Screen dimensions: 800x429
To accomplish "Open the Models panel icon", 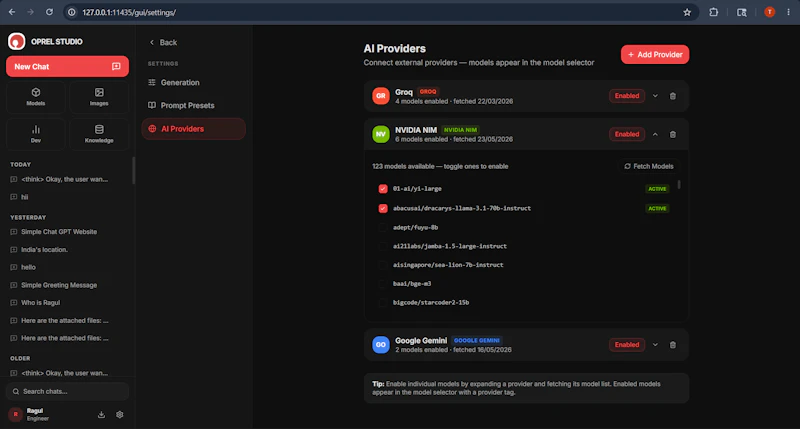I will pos(36,96).
